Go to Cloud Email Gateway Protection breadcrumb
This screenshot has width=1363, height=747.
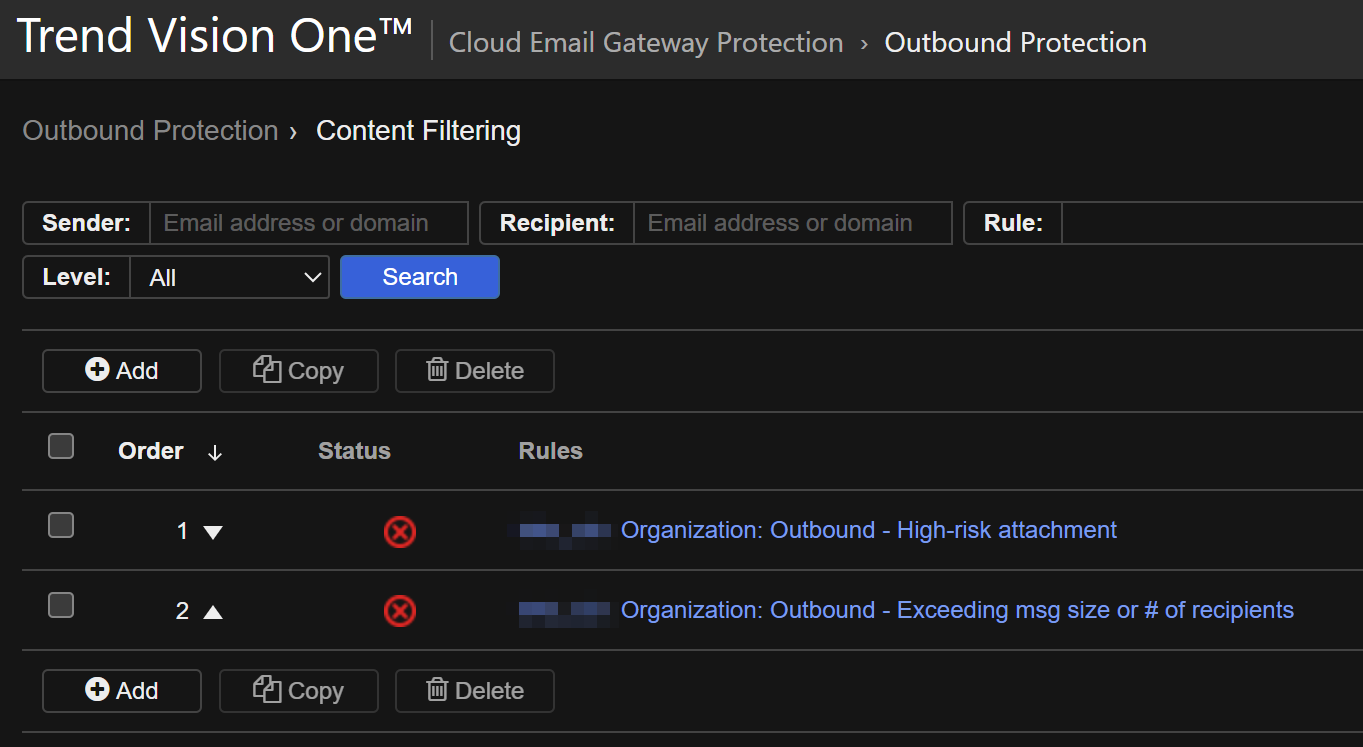tap(646, 43)
